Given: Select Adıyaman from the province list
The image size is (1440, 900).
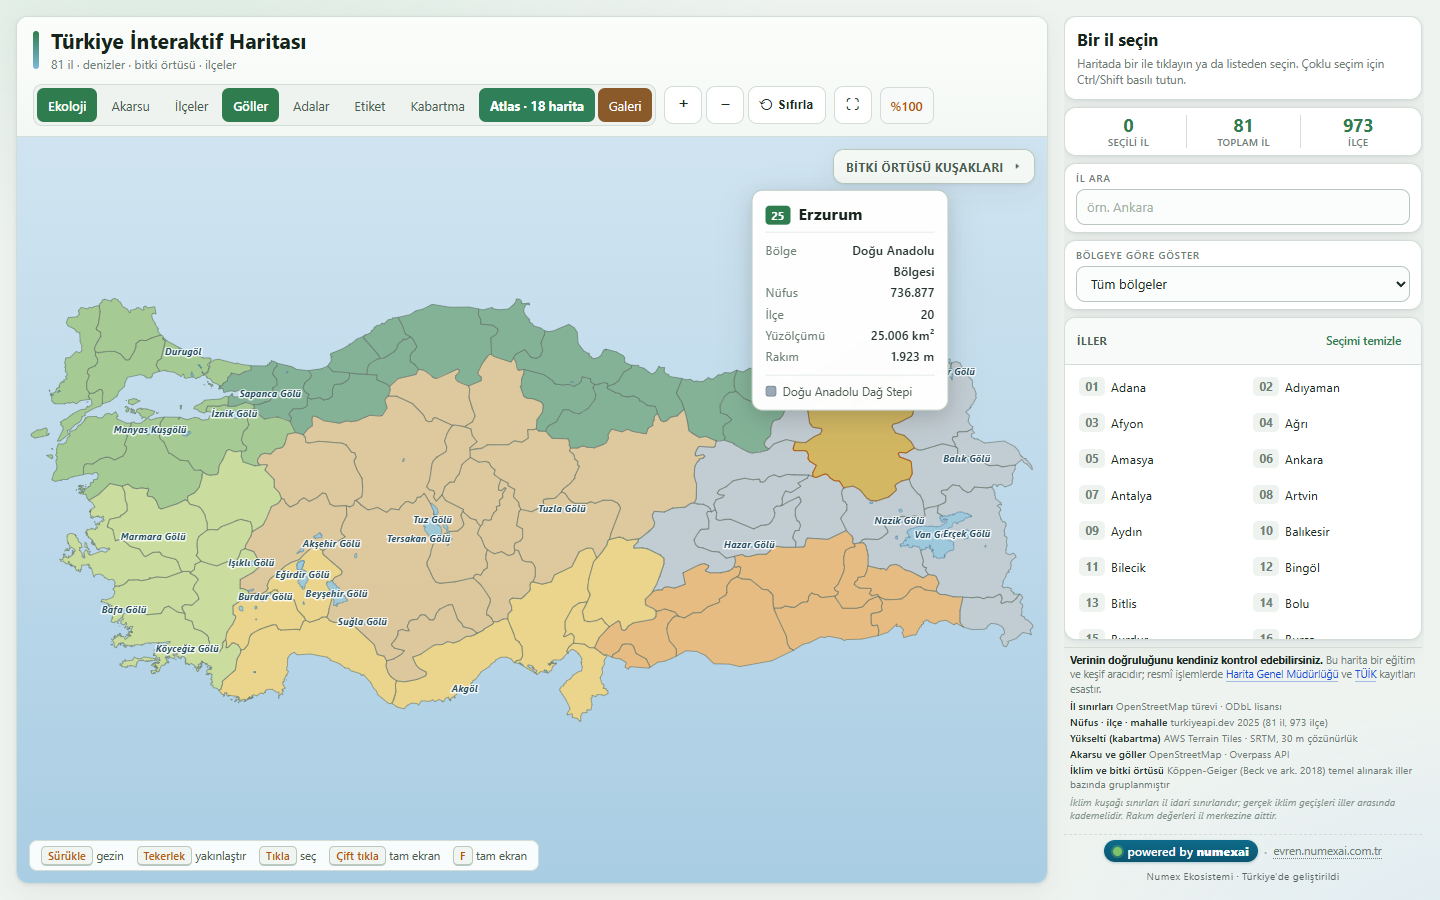Looking at the screenshot, I should tap(1332, 387).
